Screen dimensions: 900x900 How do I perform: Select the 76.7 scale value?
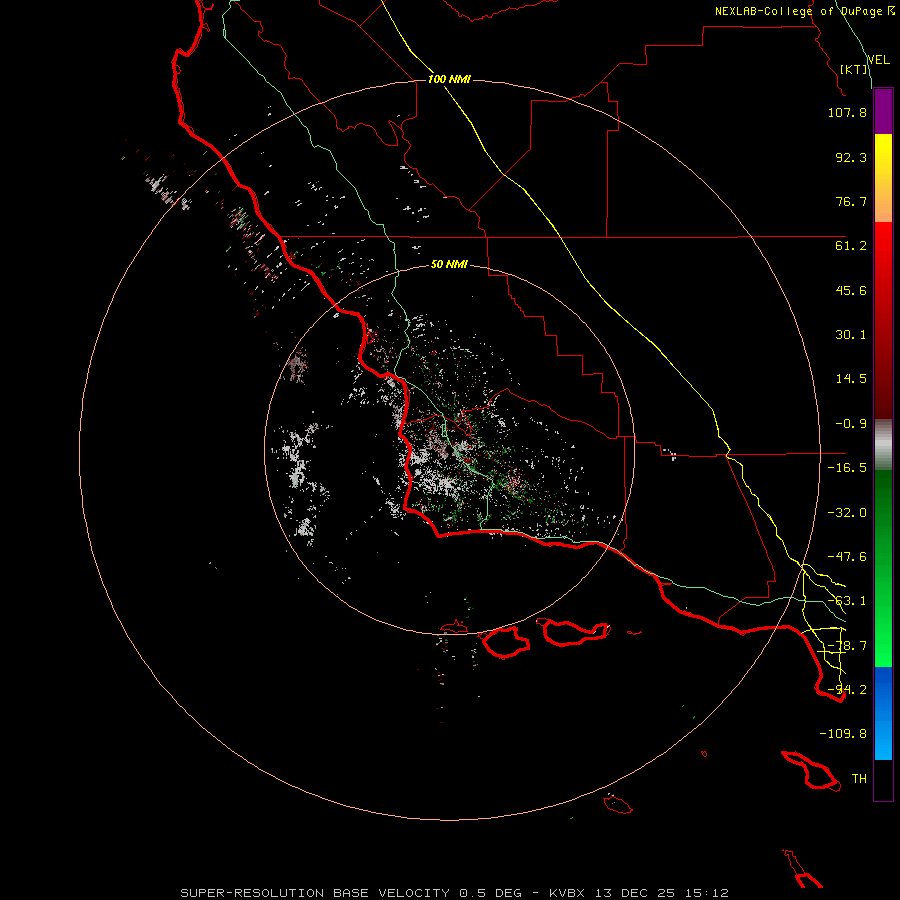pos(851,201)
